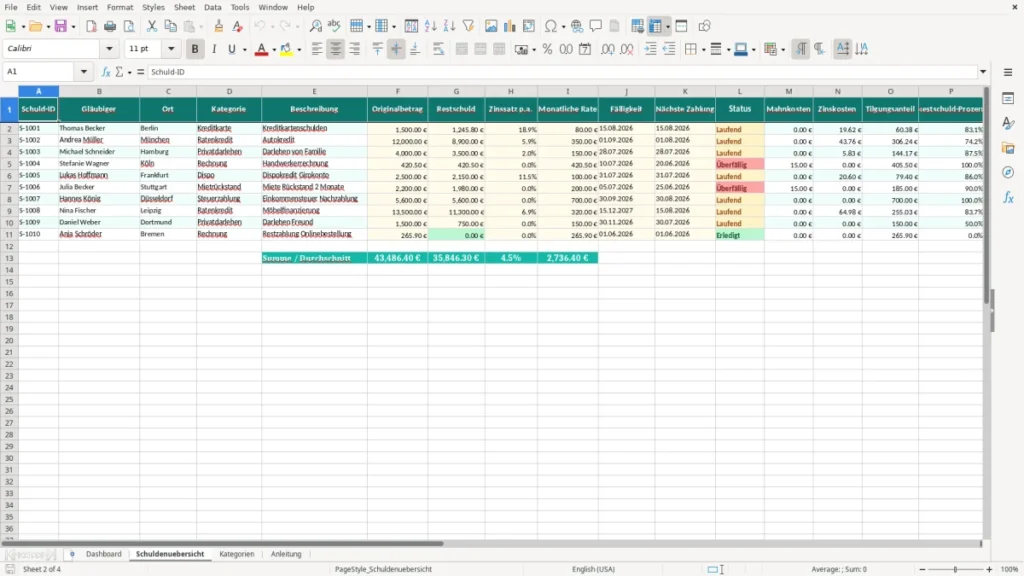Open the Select Function sigma dropdown
The width and height of the screenshot is (1024, 576).
coord(129,72)
